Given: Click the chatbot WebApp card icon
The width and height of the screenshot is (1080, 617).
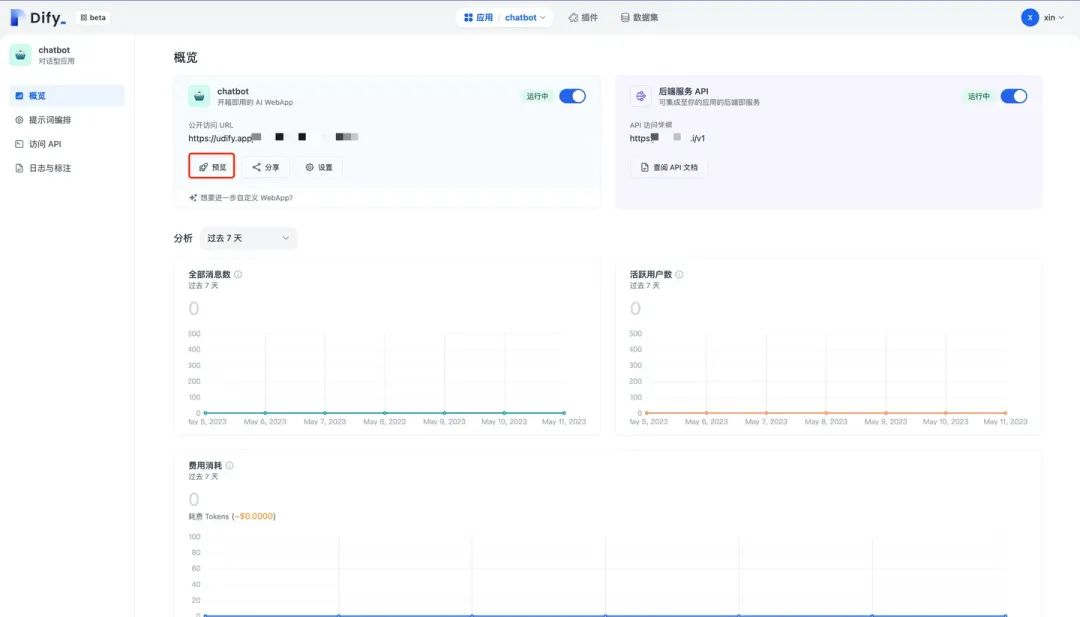Looking at the screenshot, I should tap(199, 96).
